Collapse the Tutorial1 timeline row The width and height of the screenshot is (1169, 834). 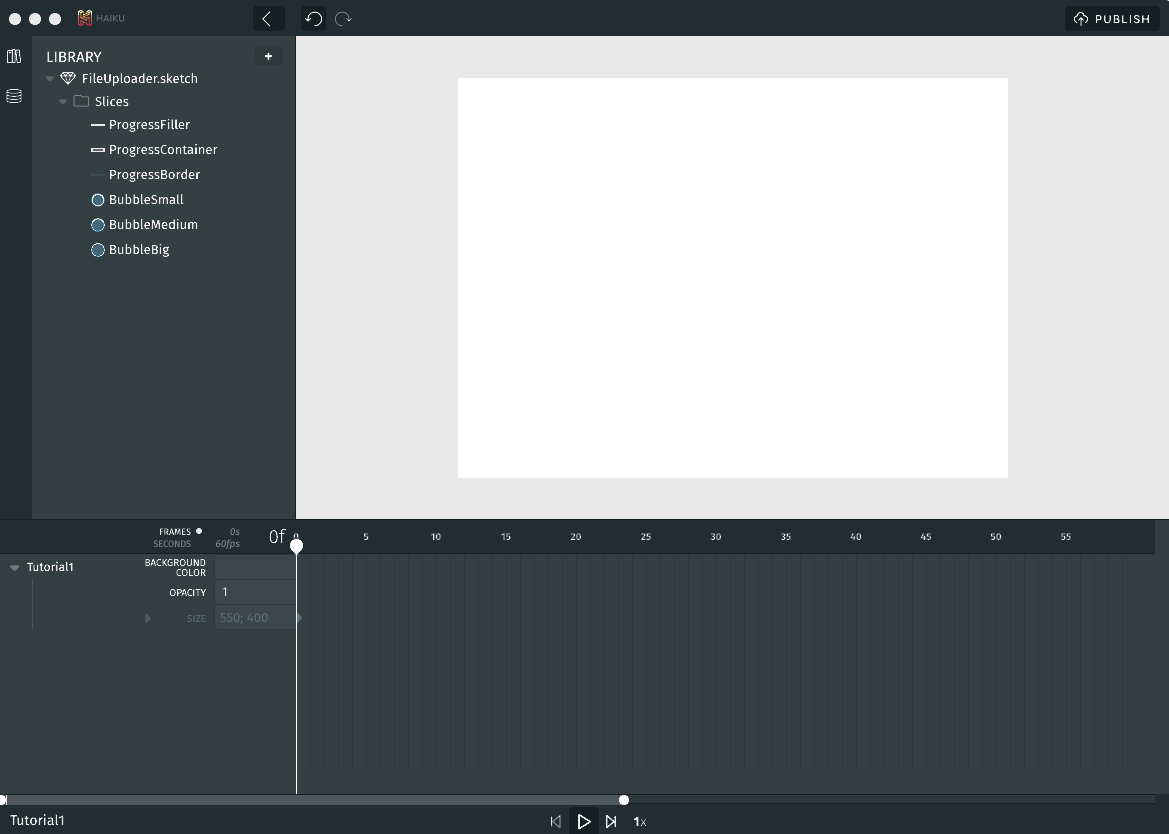(x=14, y=568)
